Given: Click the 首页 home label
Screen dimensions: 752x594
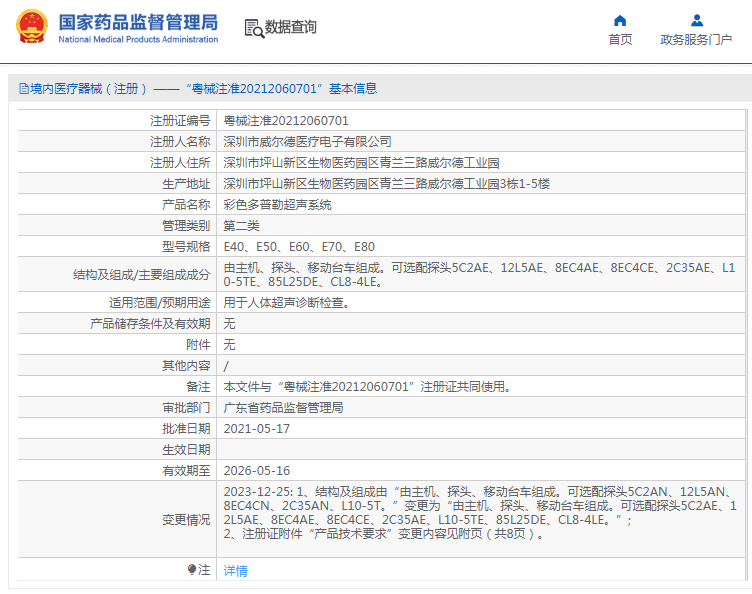Looking at the screenshot, I should [620, 39].
